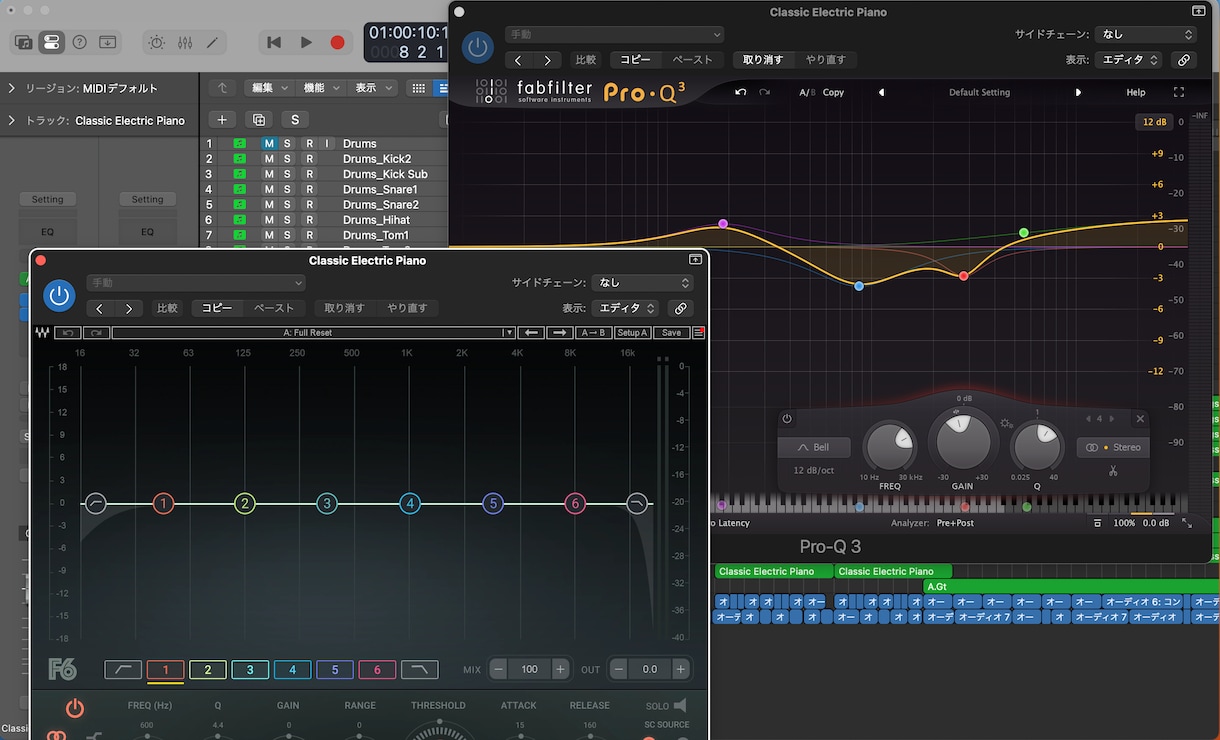
Task: Start playback with the play button
Action: [x=306, y=42]
